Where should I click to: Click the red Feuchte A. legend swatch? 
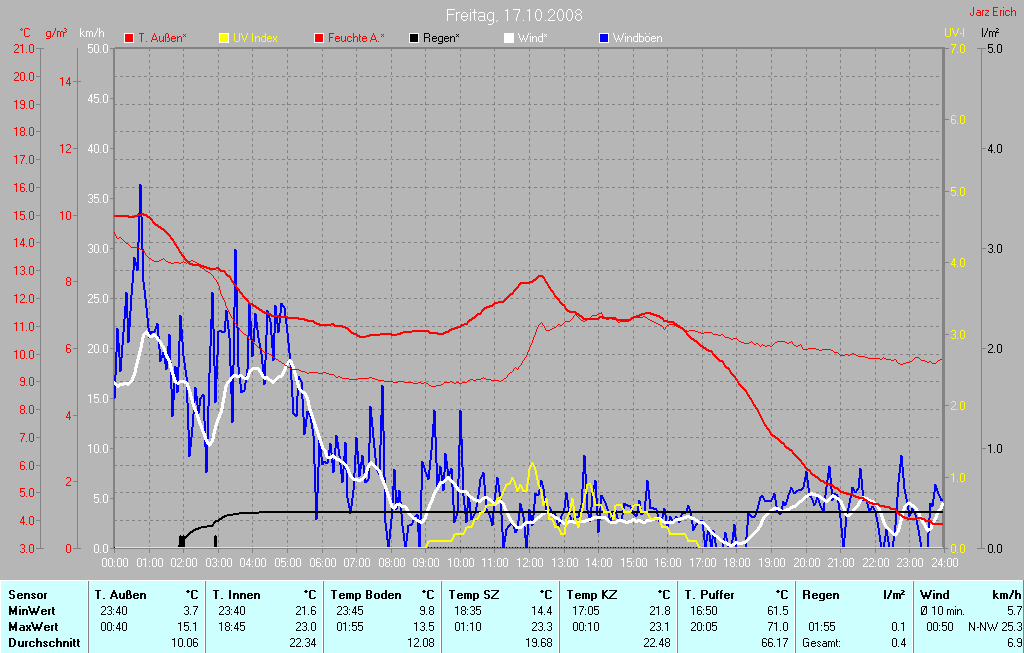(319, 38)
